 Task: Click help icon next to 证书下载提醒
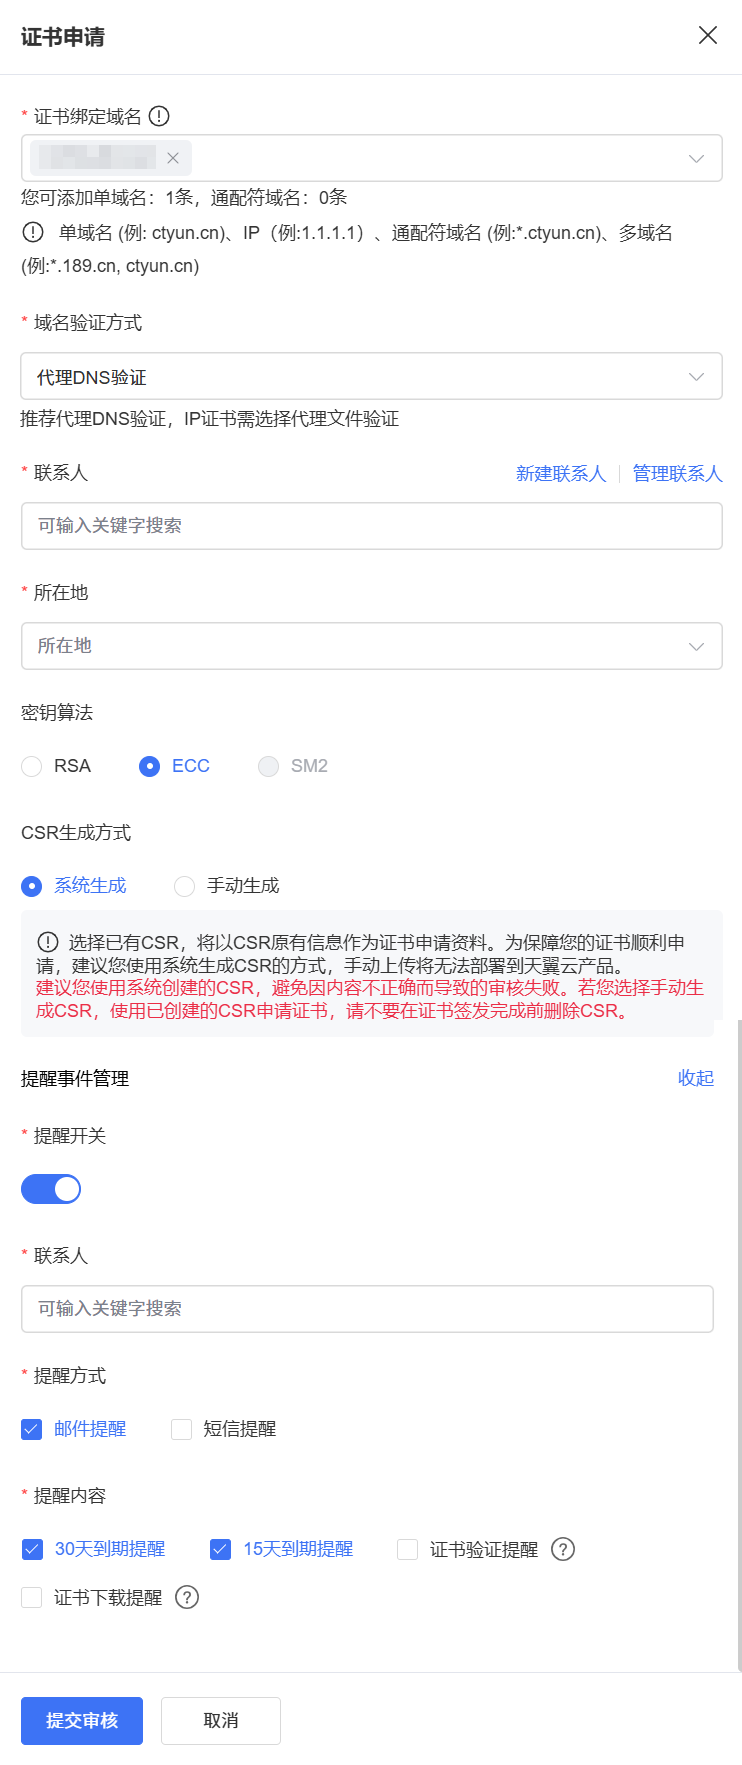pyautogui.click(x=187, y=1597)
